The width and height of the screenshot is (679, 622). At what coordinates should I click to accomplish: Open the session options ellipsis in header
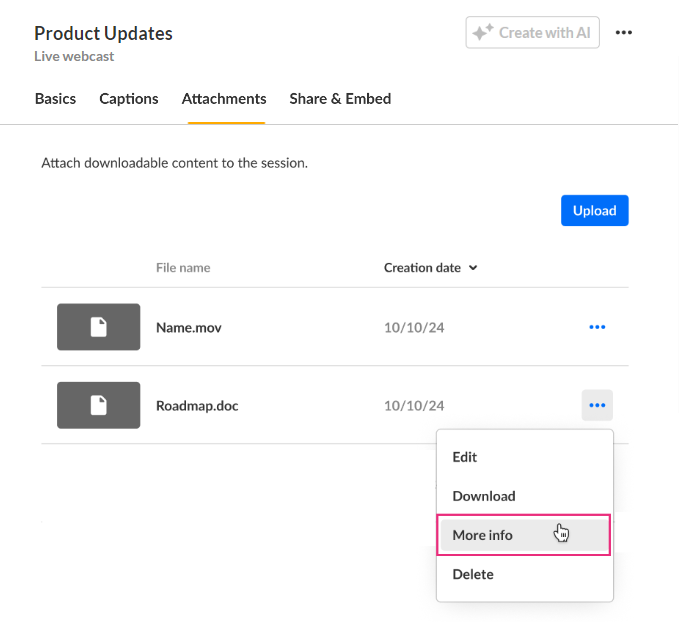click(x=624, y=33)
